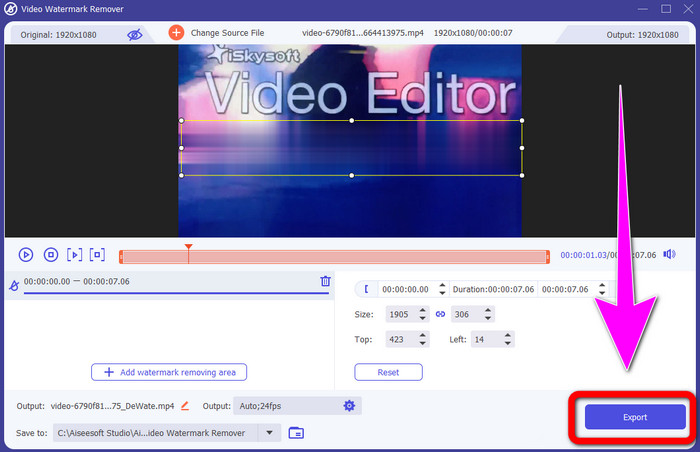This screenshot has height=452, width=700.
Task: Select the top-left handle of removal box
Action: [x=181, y=121]
